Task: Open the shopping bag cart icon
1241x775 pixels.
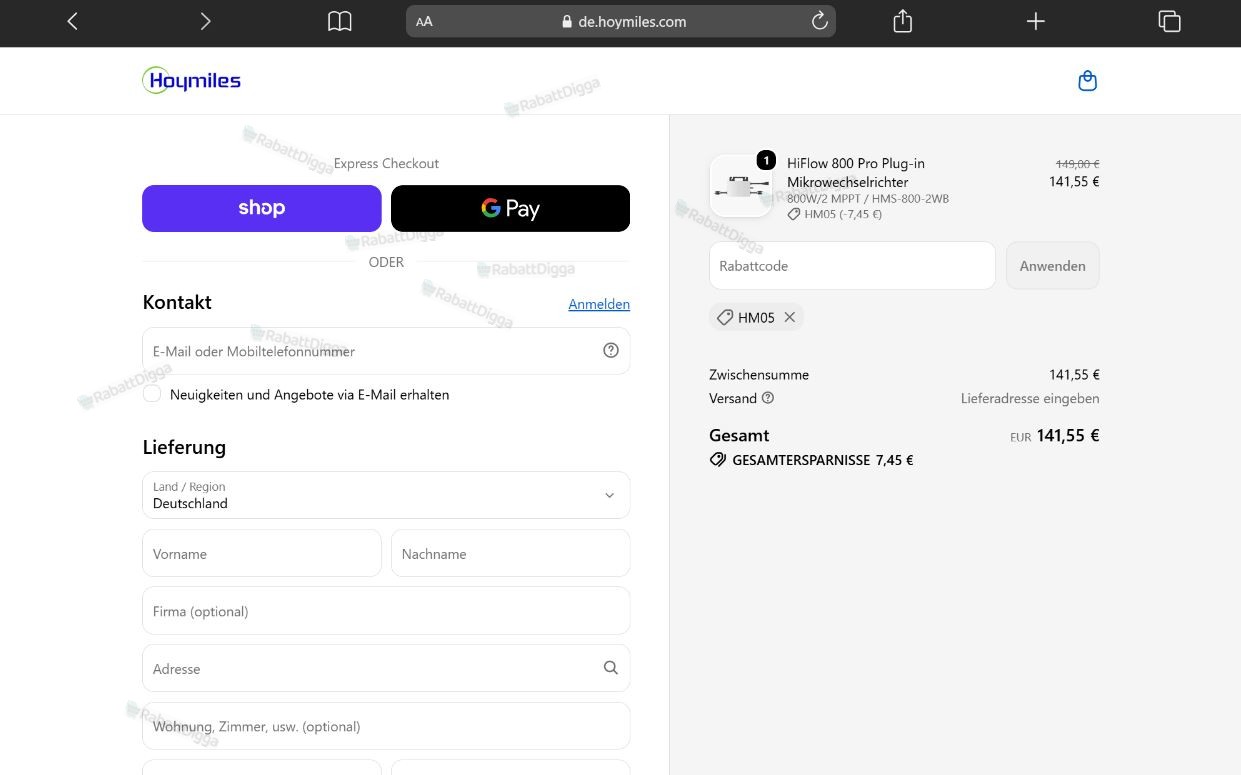Action: [x=1088, y=81]
